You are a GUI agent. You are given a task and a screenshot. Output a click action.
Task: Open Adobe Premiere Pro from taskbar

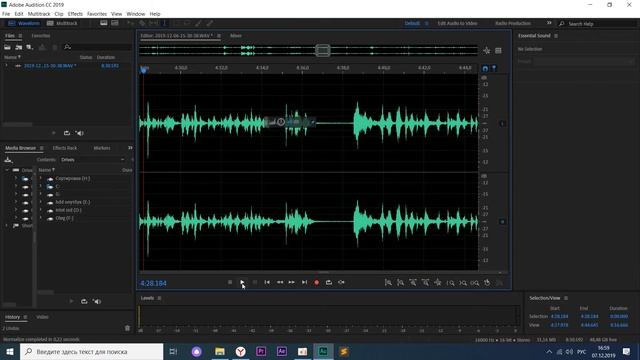tap(261, 351)
